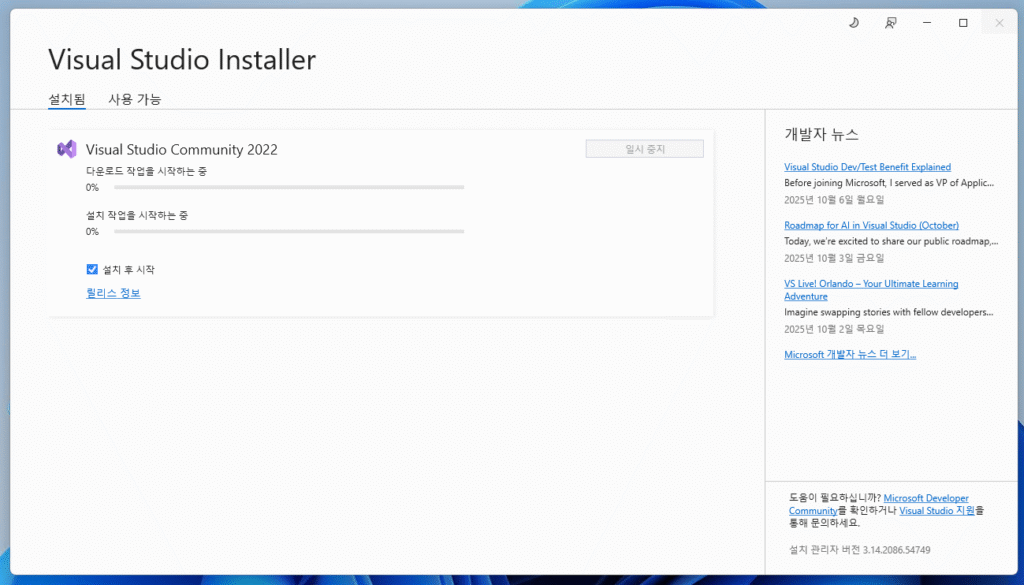Minimize the Visual Studio Installer window

[x=927, y=22]
